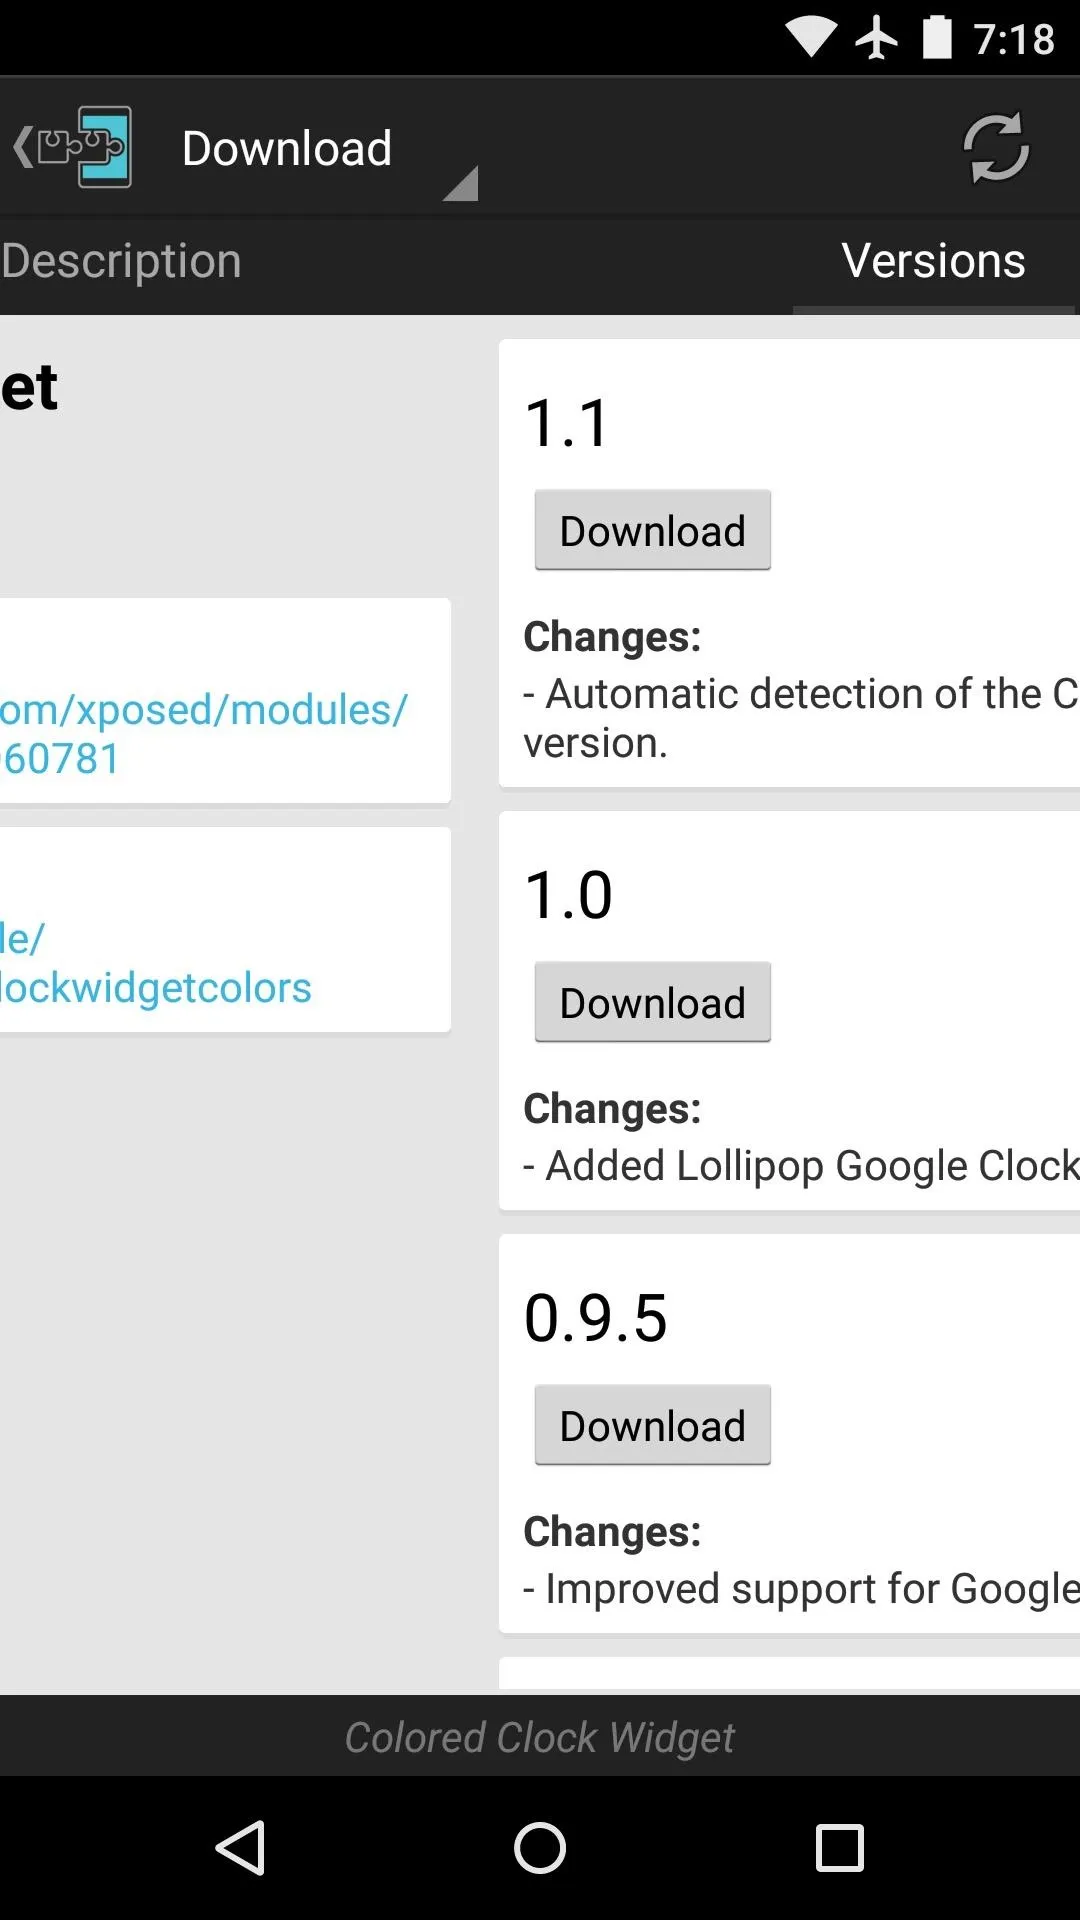Tap the recent apps square button
This screenshot has width=1080, height=1920.
click(839, 1847)
